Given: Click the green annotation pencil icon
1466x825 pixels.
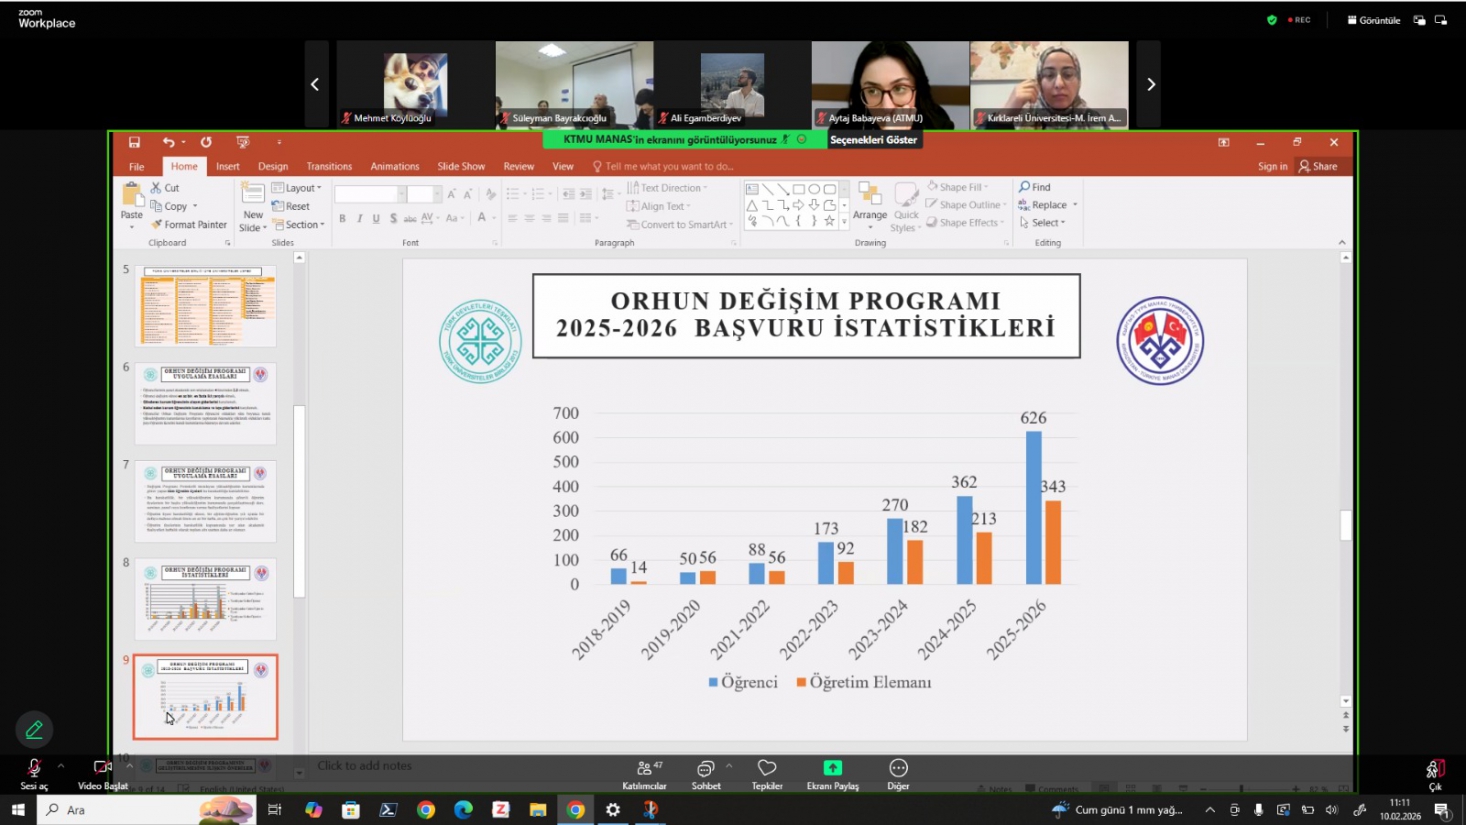Looking at the screenshot, I should point(34,730).
